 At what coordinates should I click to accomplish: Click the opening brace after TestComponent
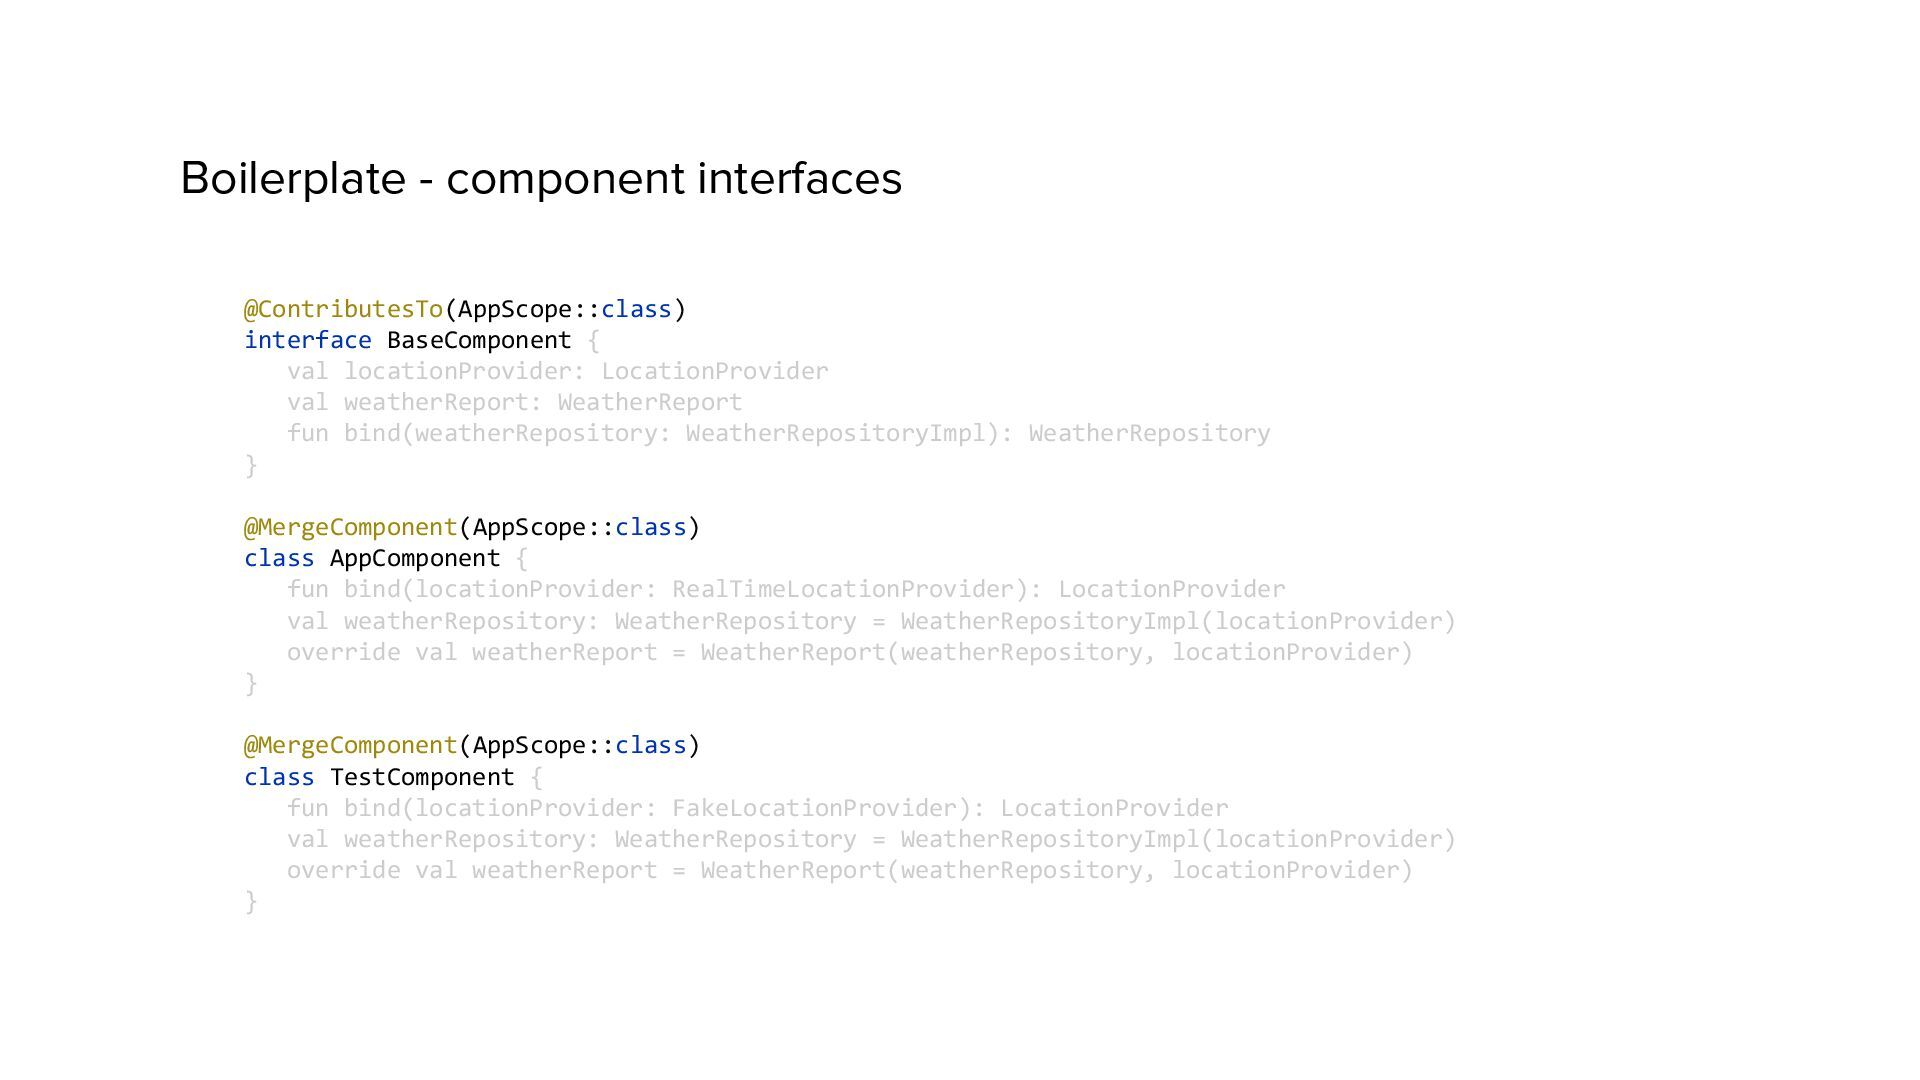click(537, 777)
